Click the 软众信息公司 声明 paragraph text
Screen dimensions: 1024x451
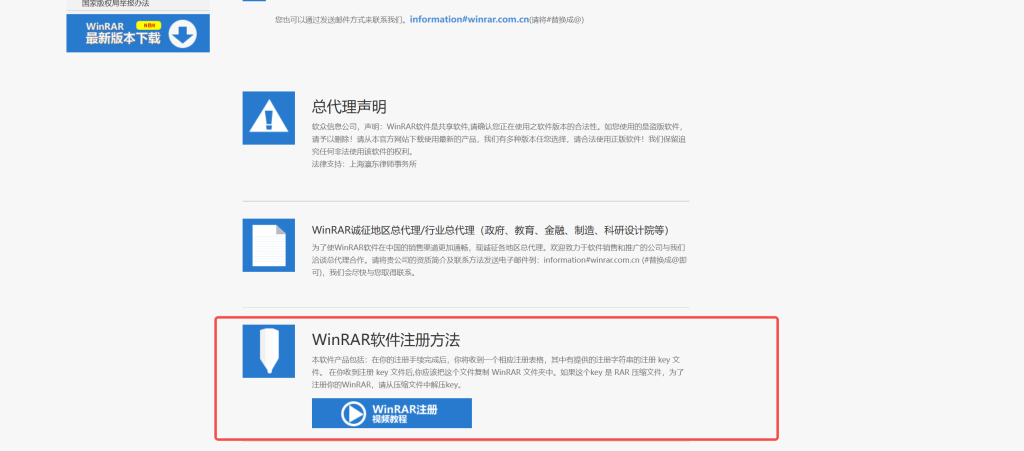pos(497,140)
